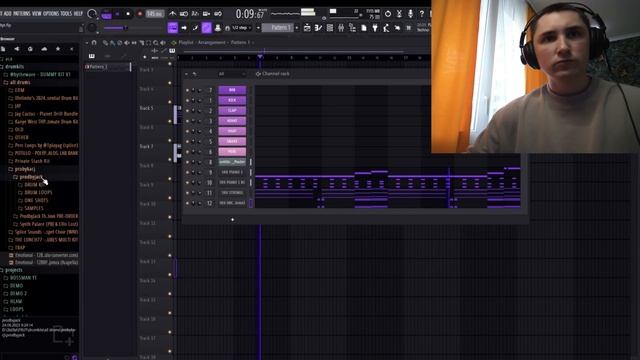Open the 1/2 step snap dropdown
Image resolution: width=640 pixels, height=360 pixels.
point(242,28)
